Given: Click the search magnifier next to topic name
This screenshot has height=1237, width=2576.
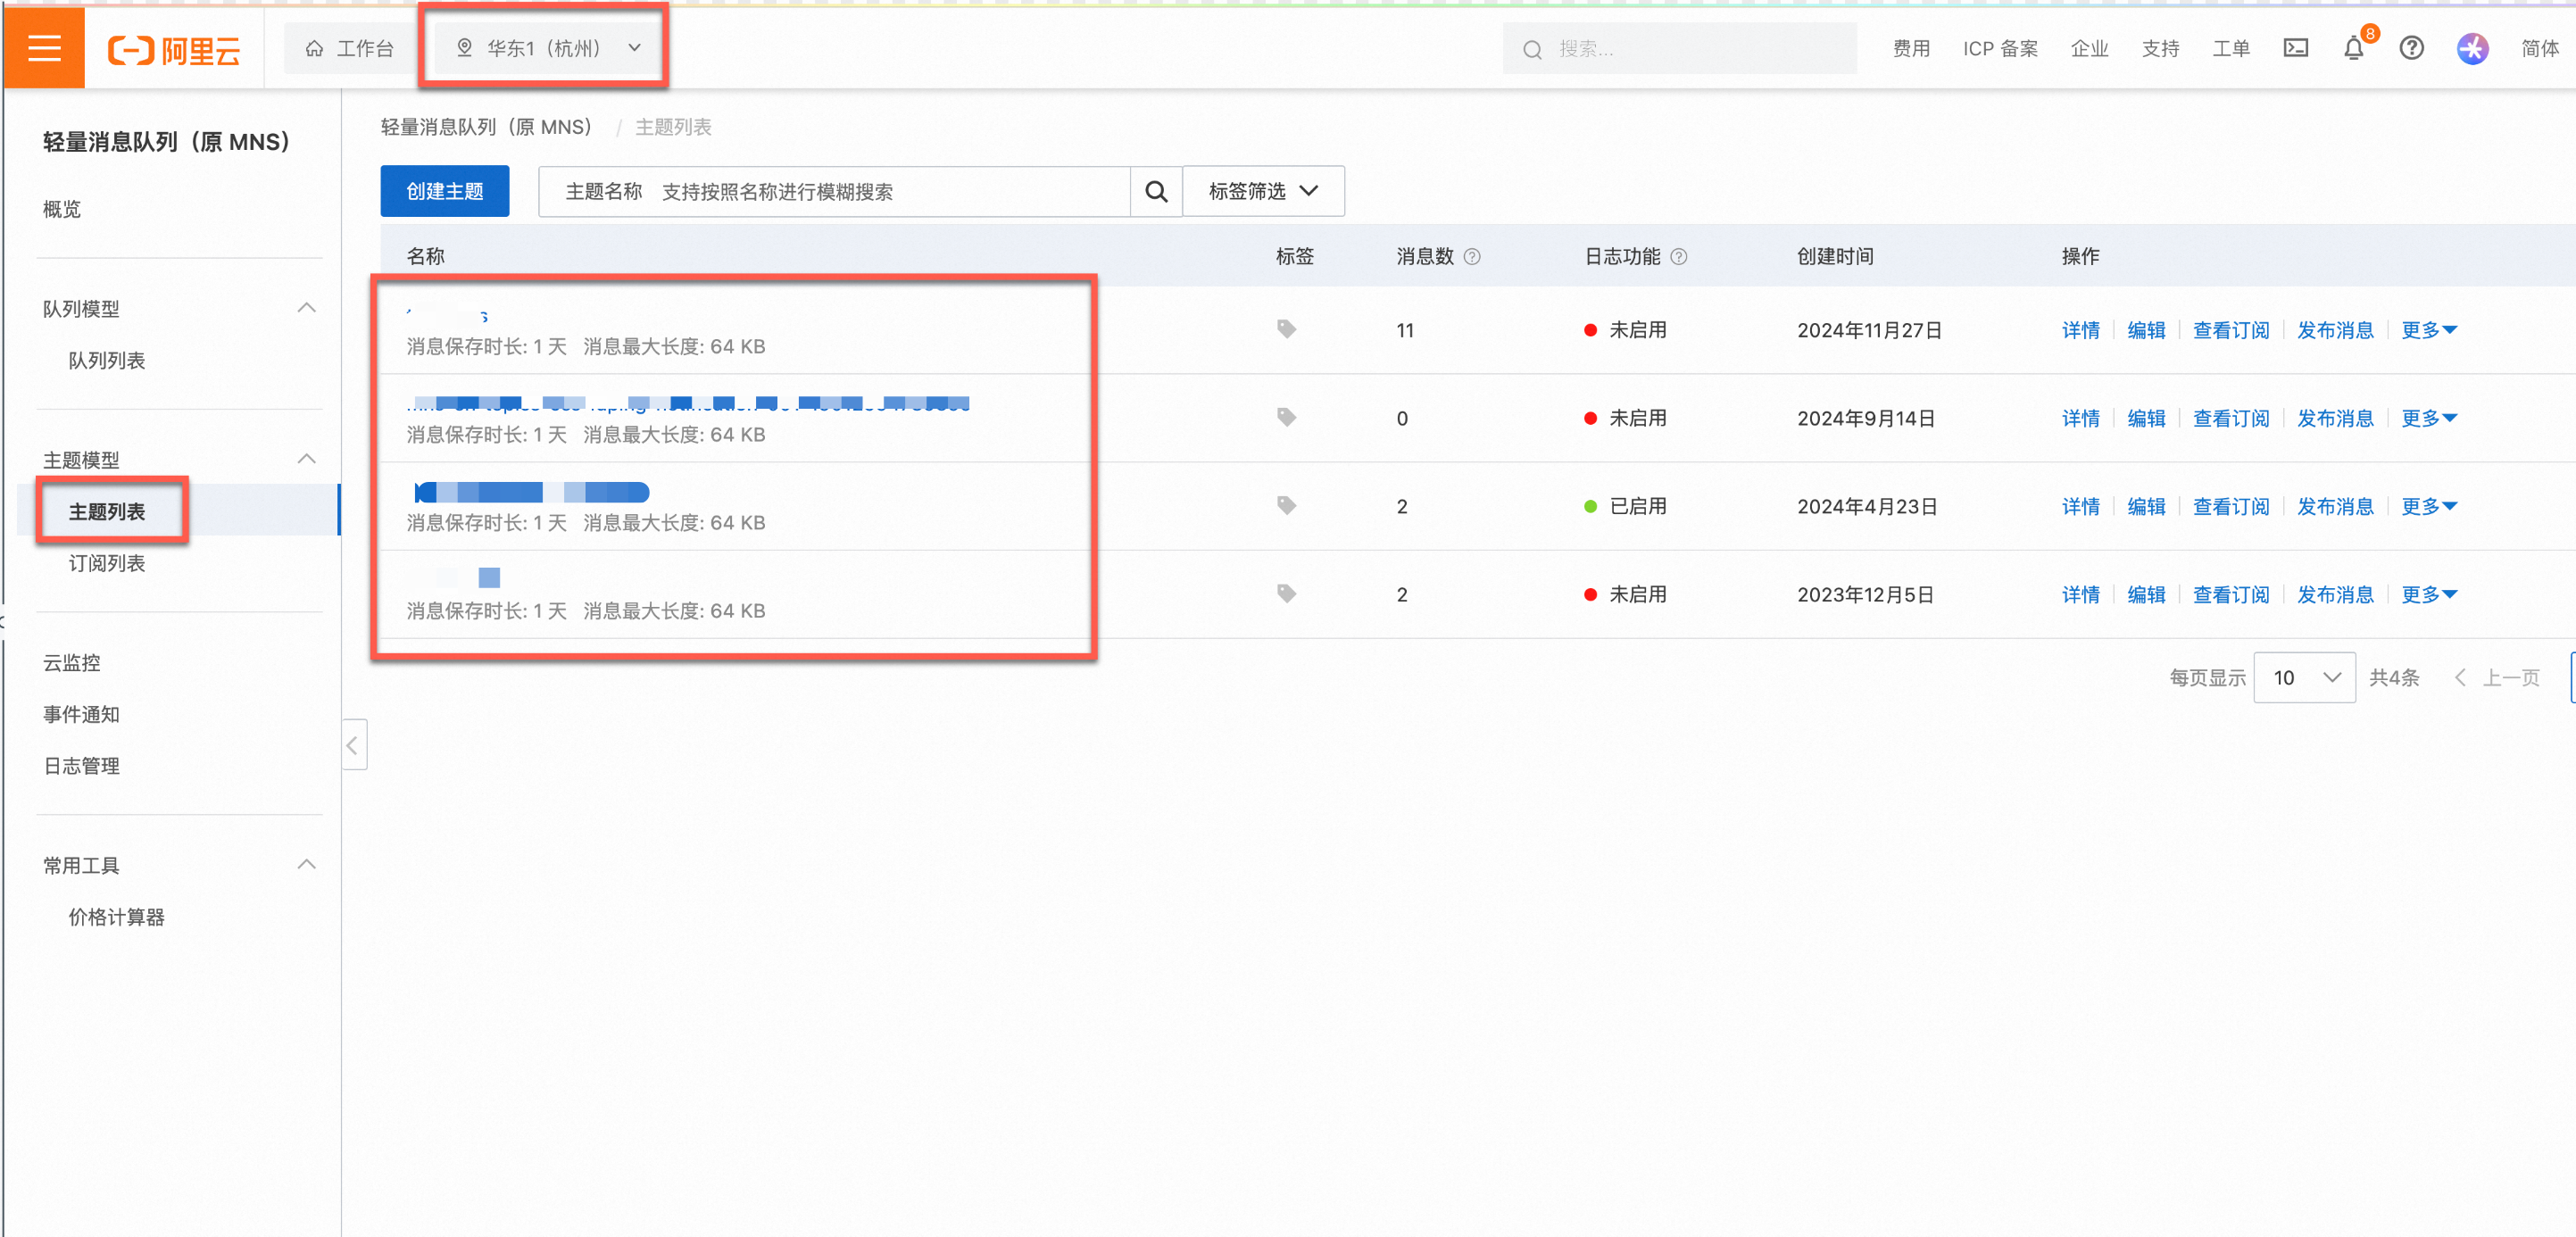Looking at the screenshot, I should point(1156,191).
